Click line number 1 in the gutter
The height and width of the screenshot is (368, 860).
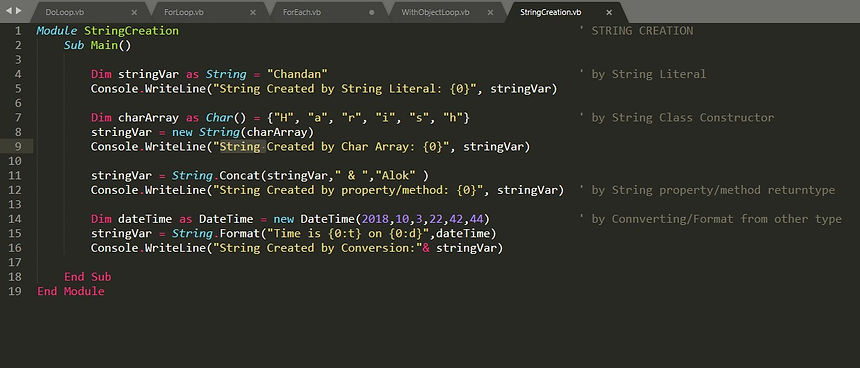tap(18, 31)
